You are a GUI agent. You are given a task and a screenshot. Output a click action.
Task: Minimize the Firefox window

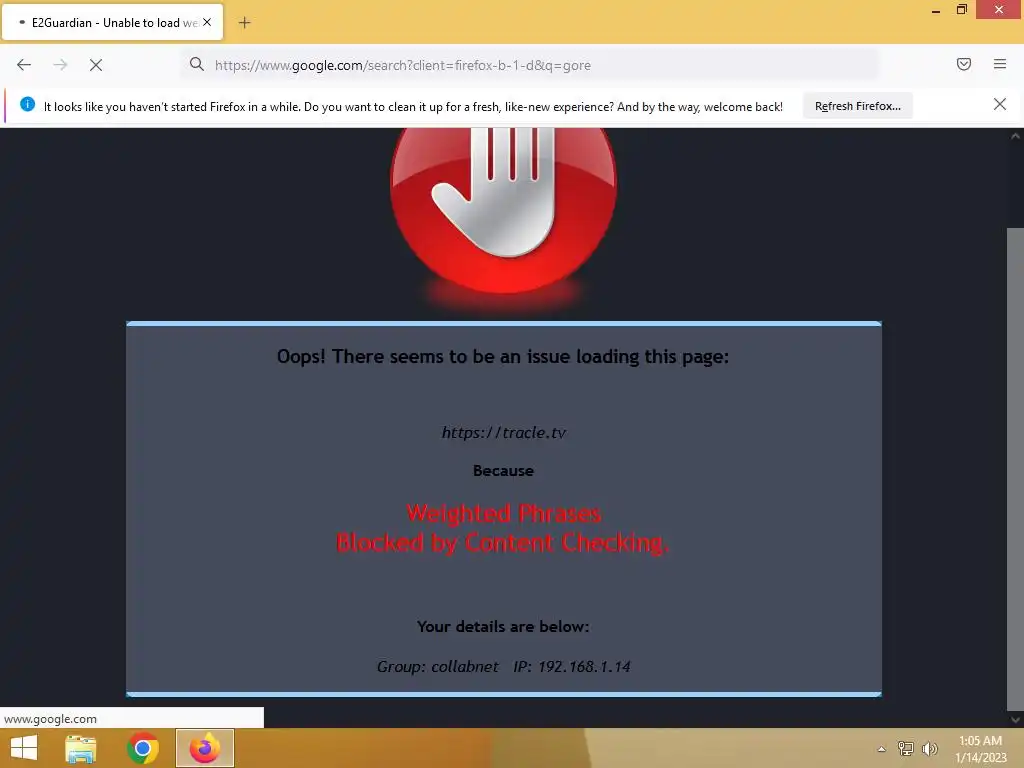click(936, 10)
